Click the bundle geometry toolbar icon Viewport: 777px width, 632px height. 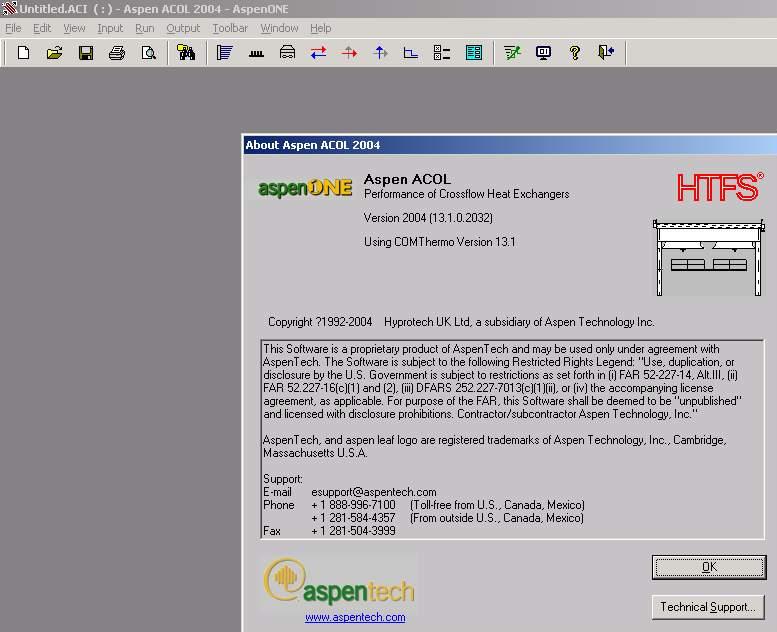coord(287,53)
